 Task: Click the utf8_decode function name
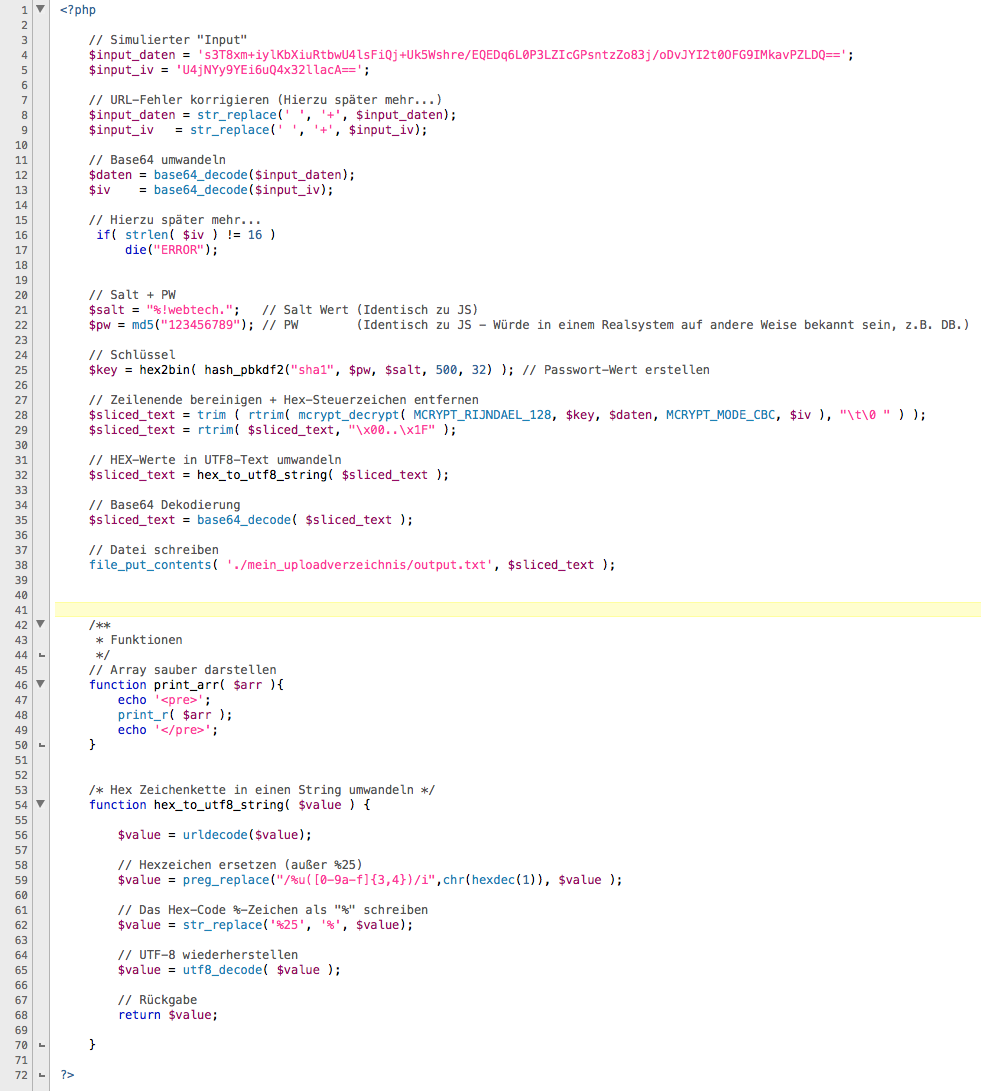coord(223,971)
